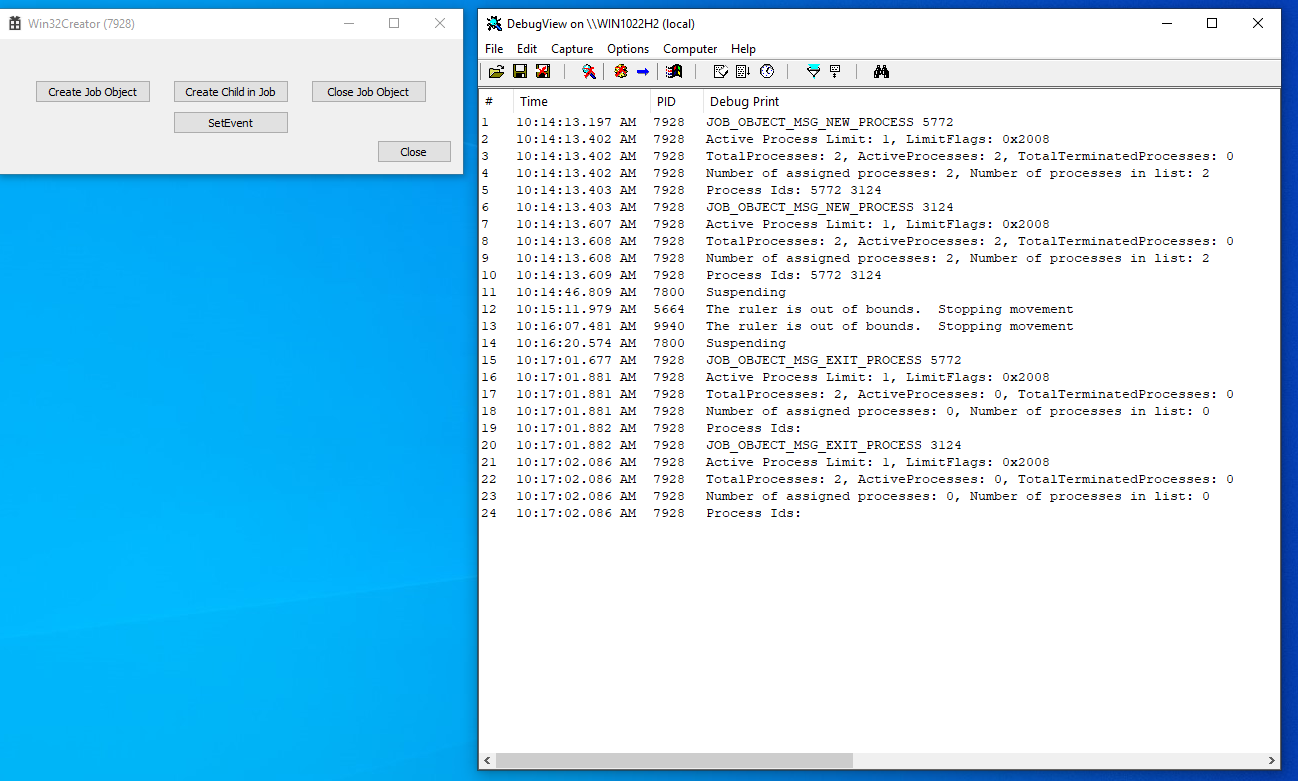
Task: Open the History Depth toolbar icon
Action: click(x=835, y=72)
